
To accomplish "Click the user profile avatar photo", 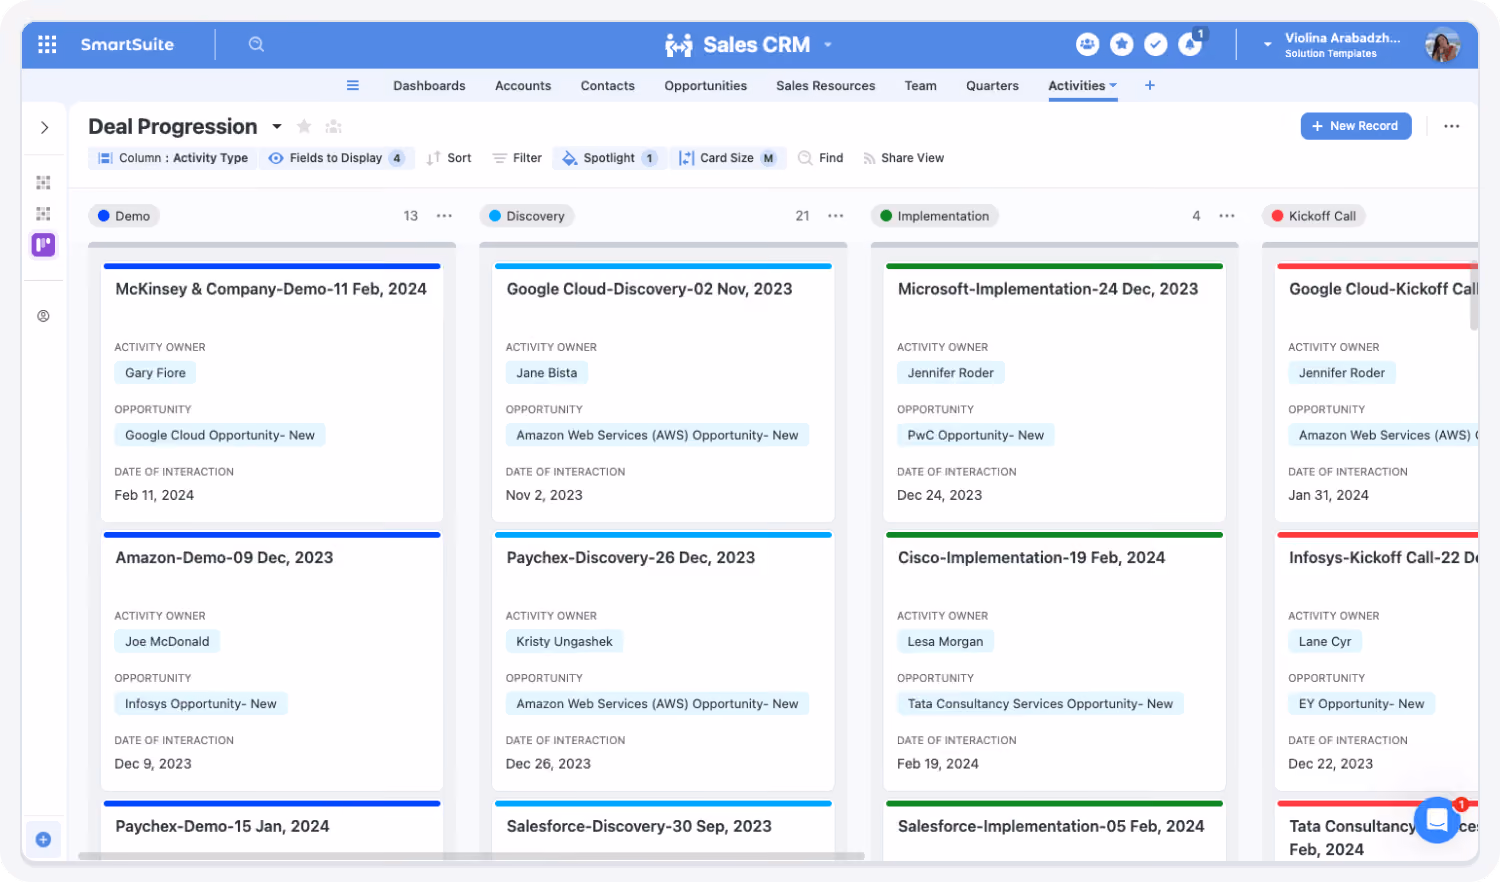I will [x=1442, y=45].
